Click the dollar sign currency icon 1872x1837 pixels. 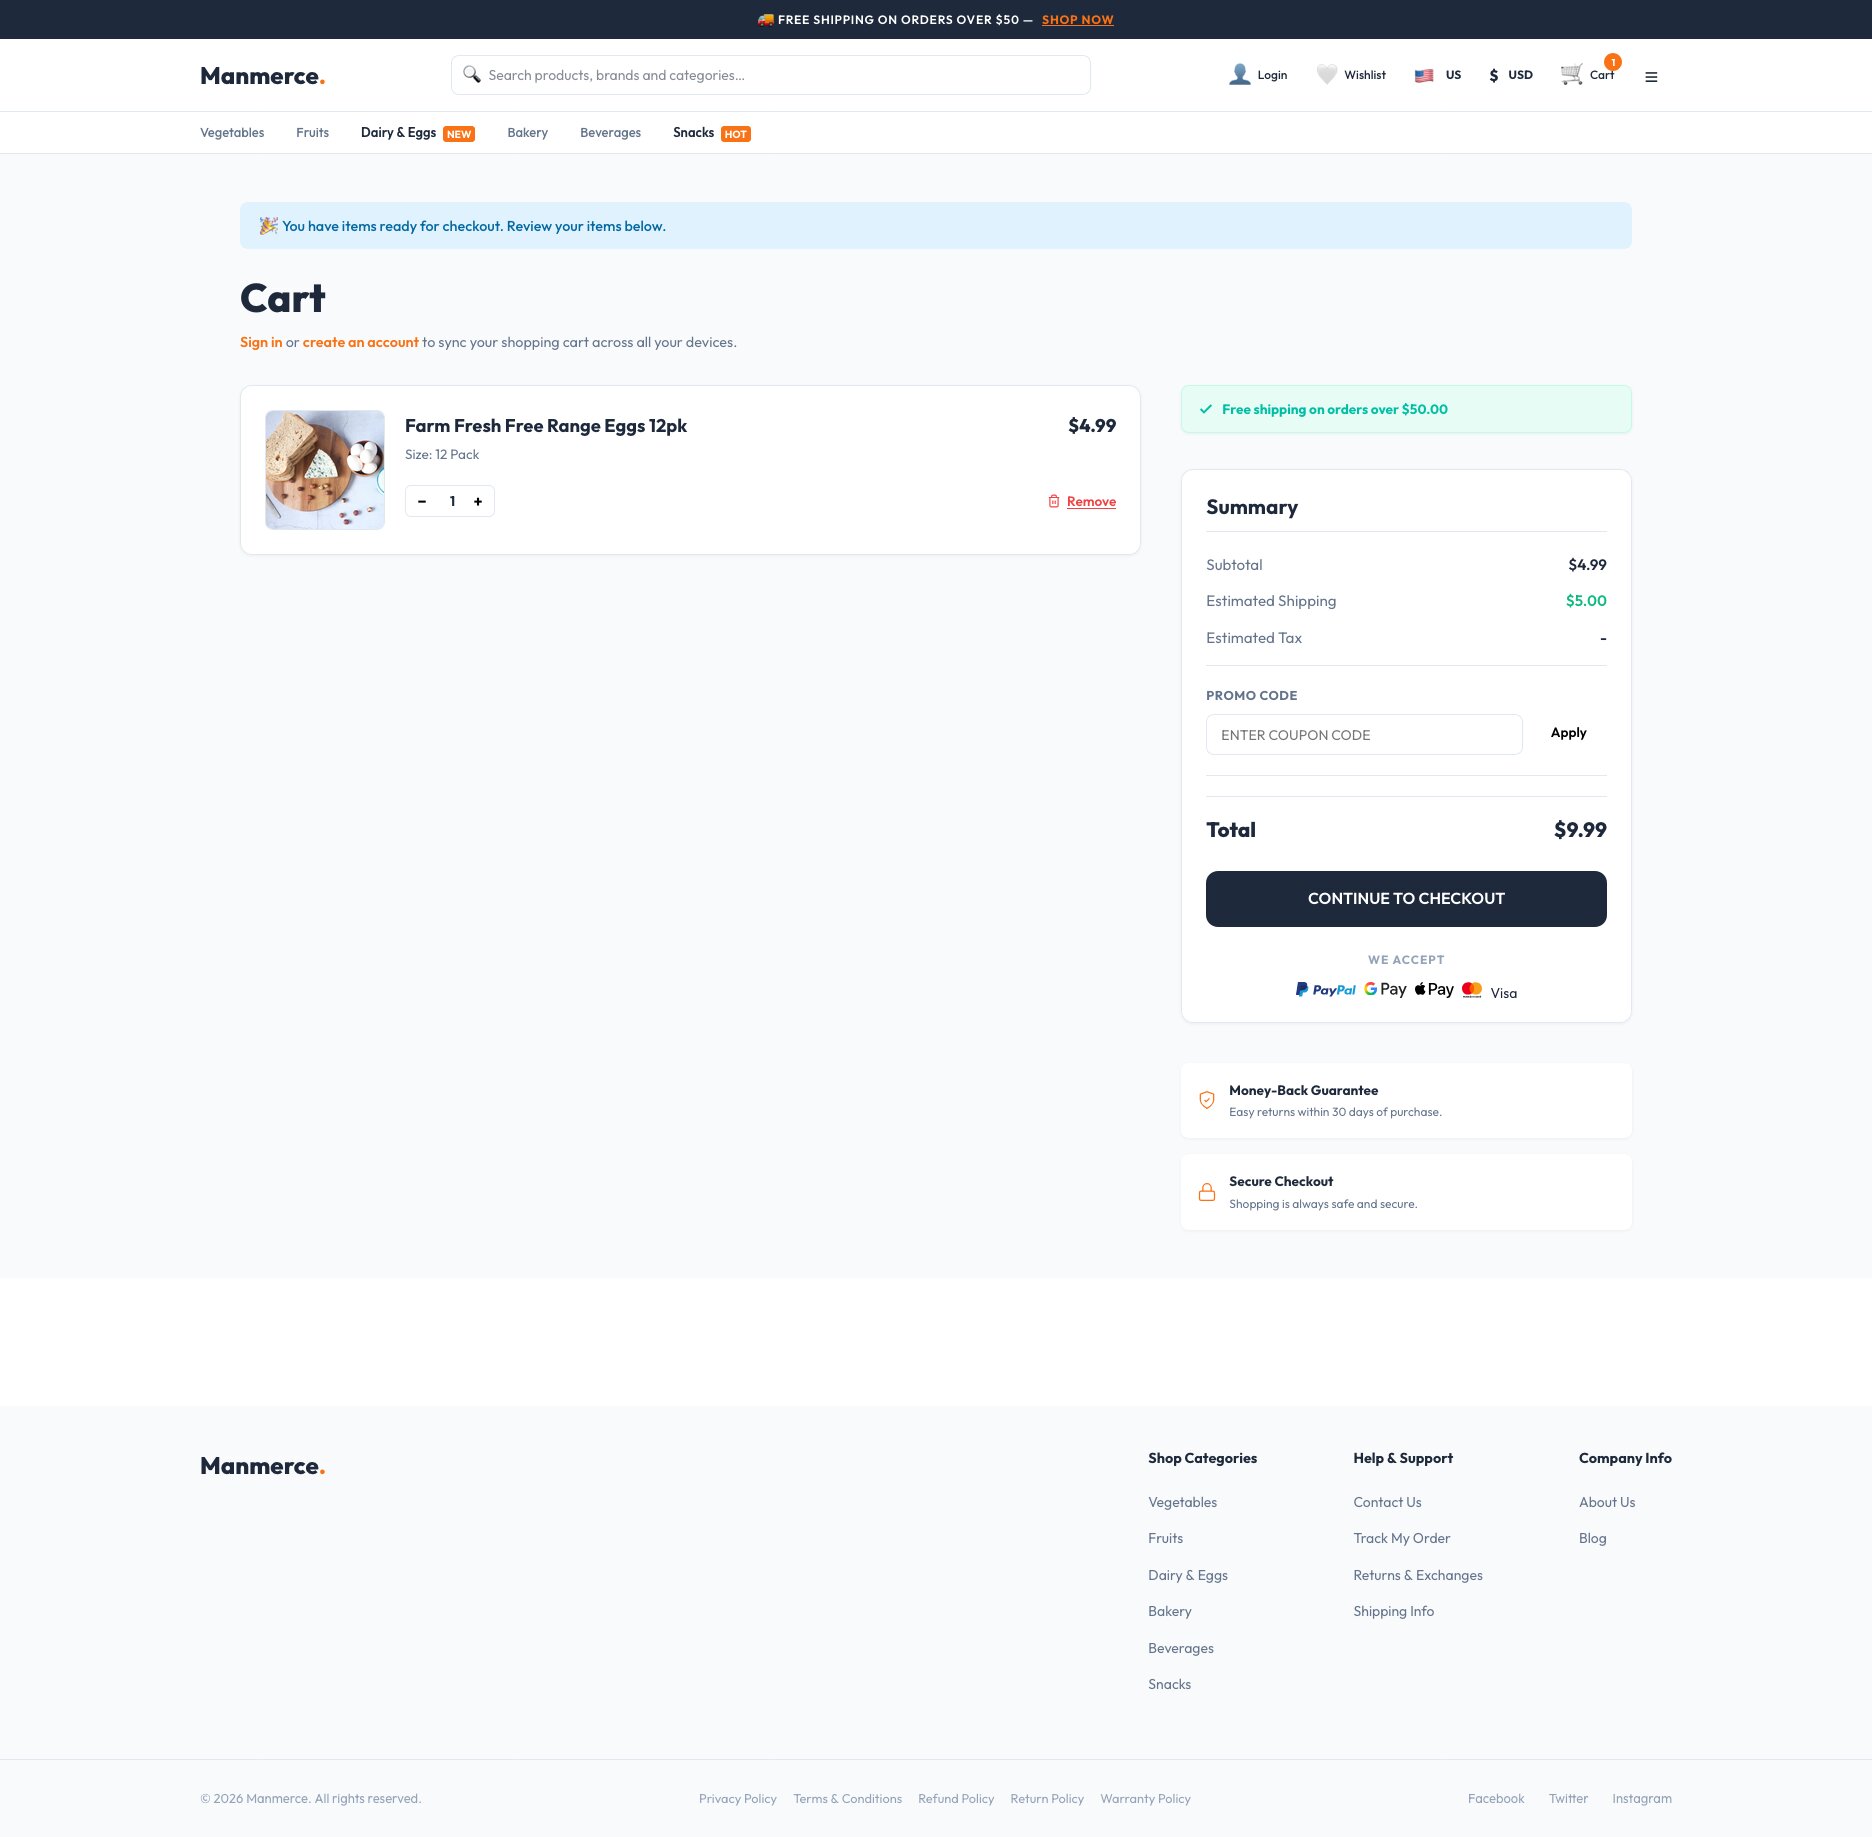click(x=1494, y=75)
